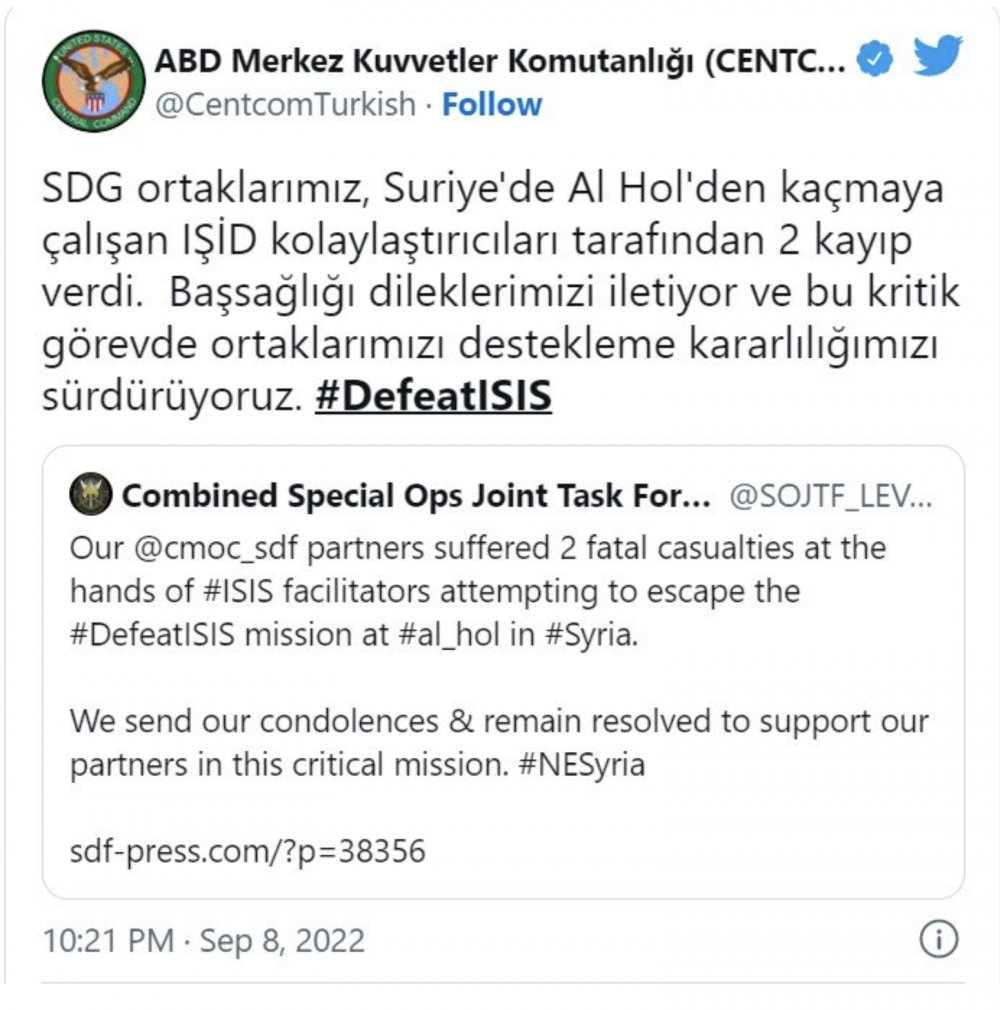Open the @cmoc_sdf mention
Image resolution: width=1000 pixels, height=1010 pixels.
tap(216, 549)
